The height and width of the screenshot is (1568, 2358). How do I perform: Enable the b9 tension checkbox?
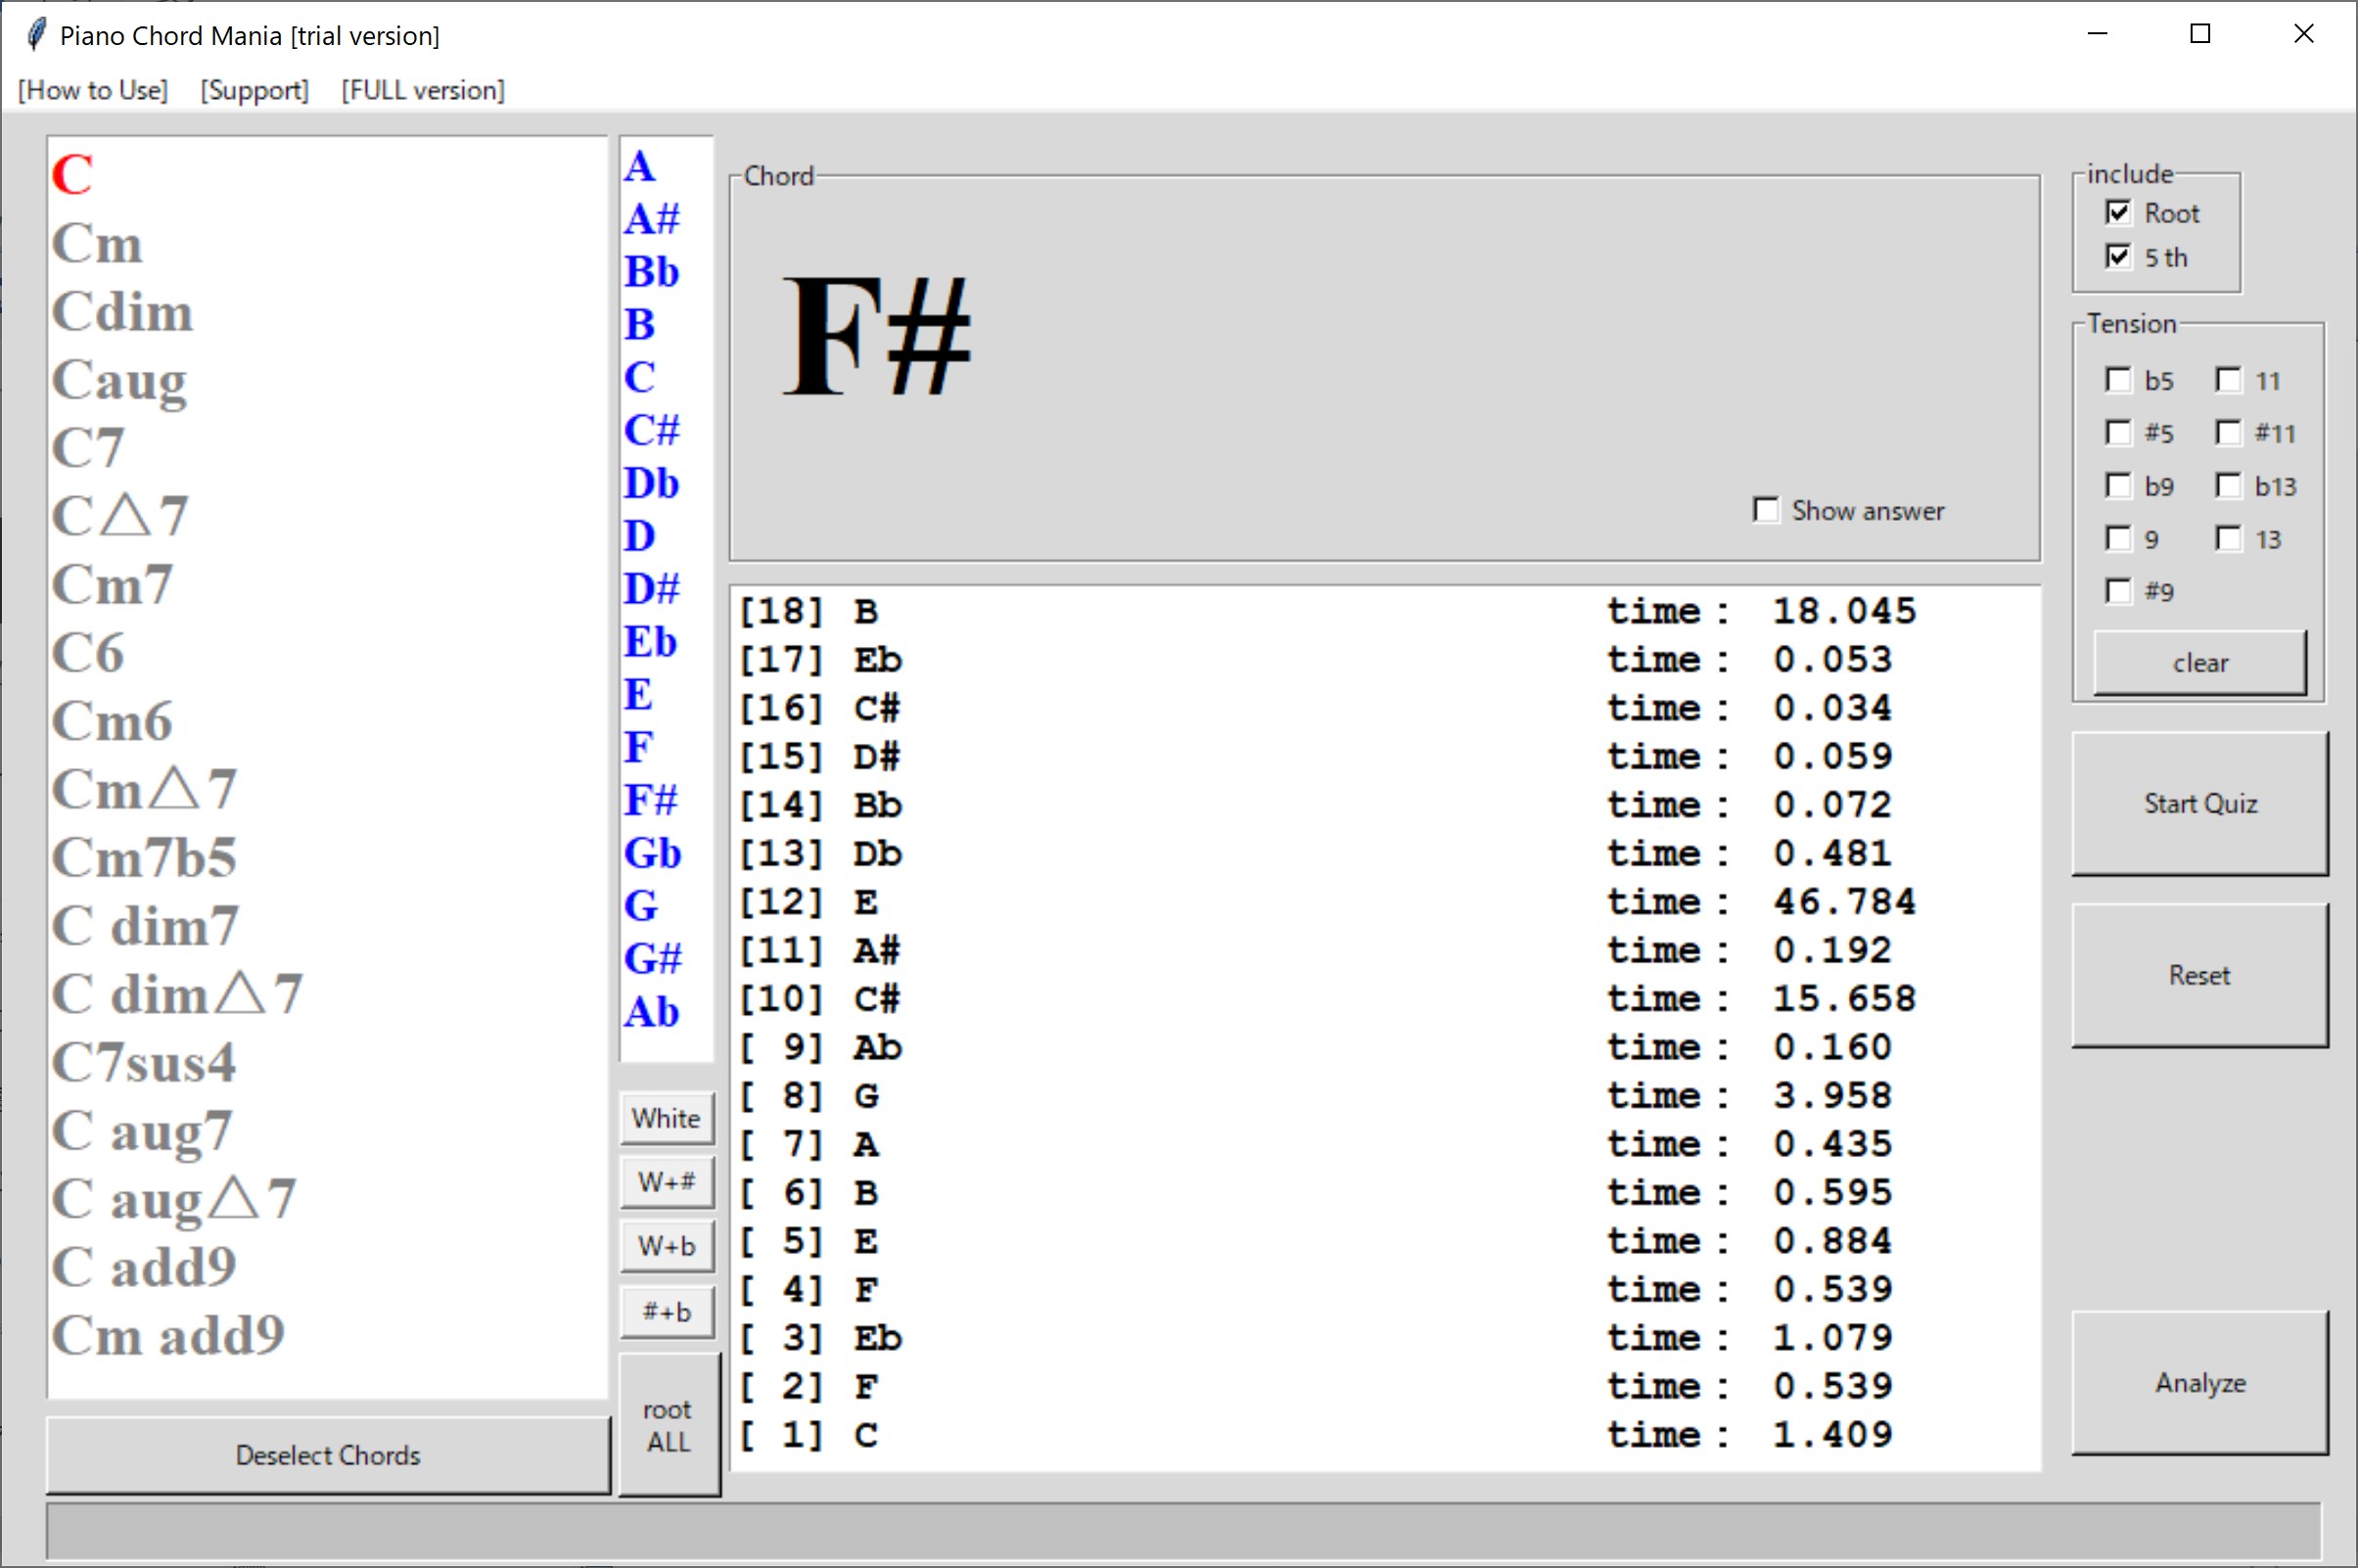tap(2117, 486)
